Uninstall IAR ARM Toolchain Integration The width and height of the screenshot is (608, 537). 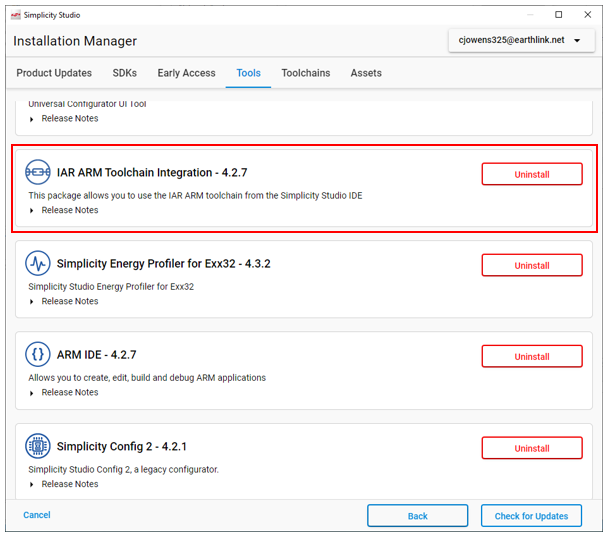pos(532,174)
